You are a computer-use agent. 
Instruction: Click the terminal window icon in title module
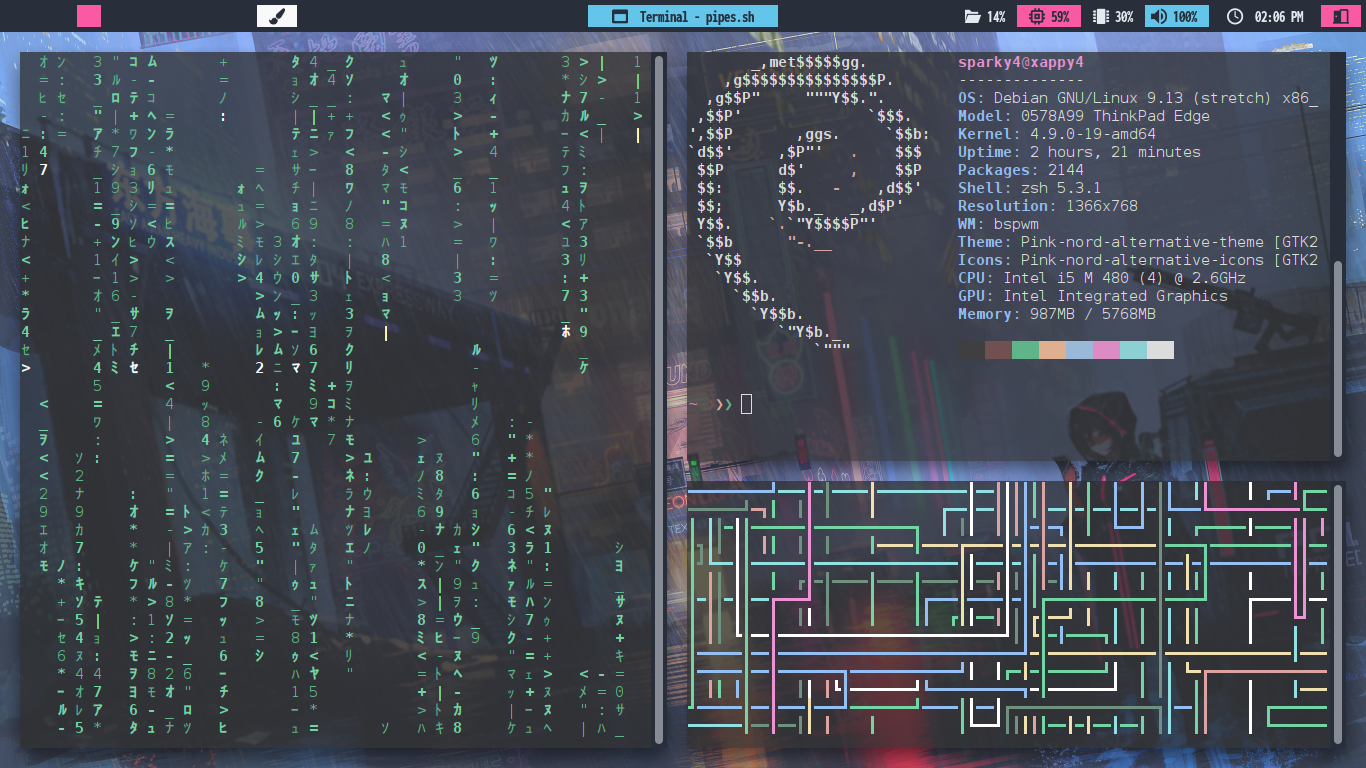tap(620, 17)
